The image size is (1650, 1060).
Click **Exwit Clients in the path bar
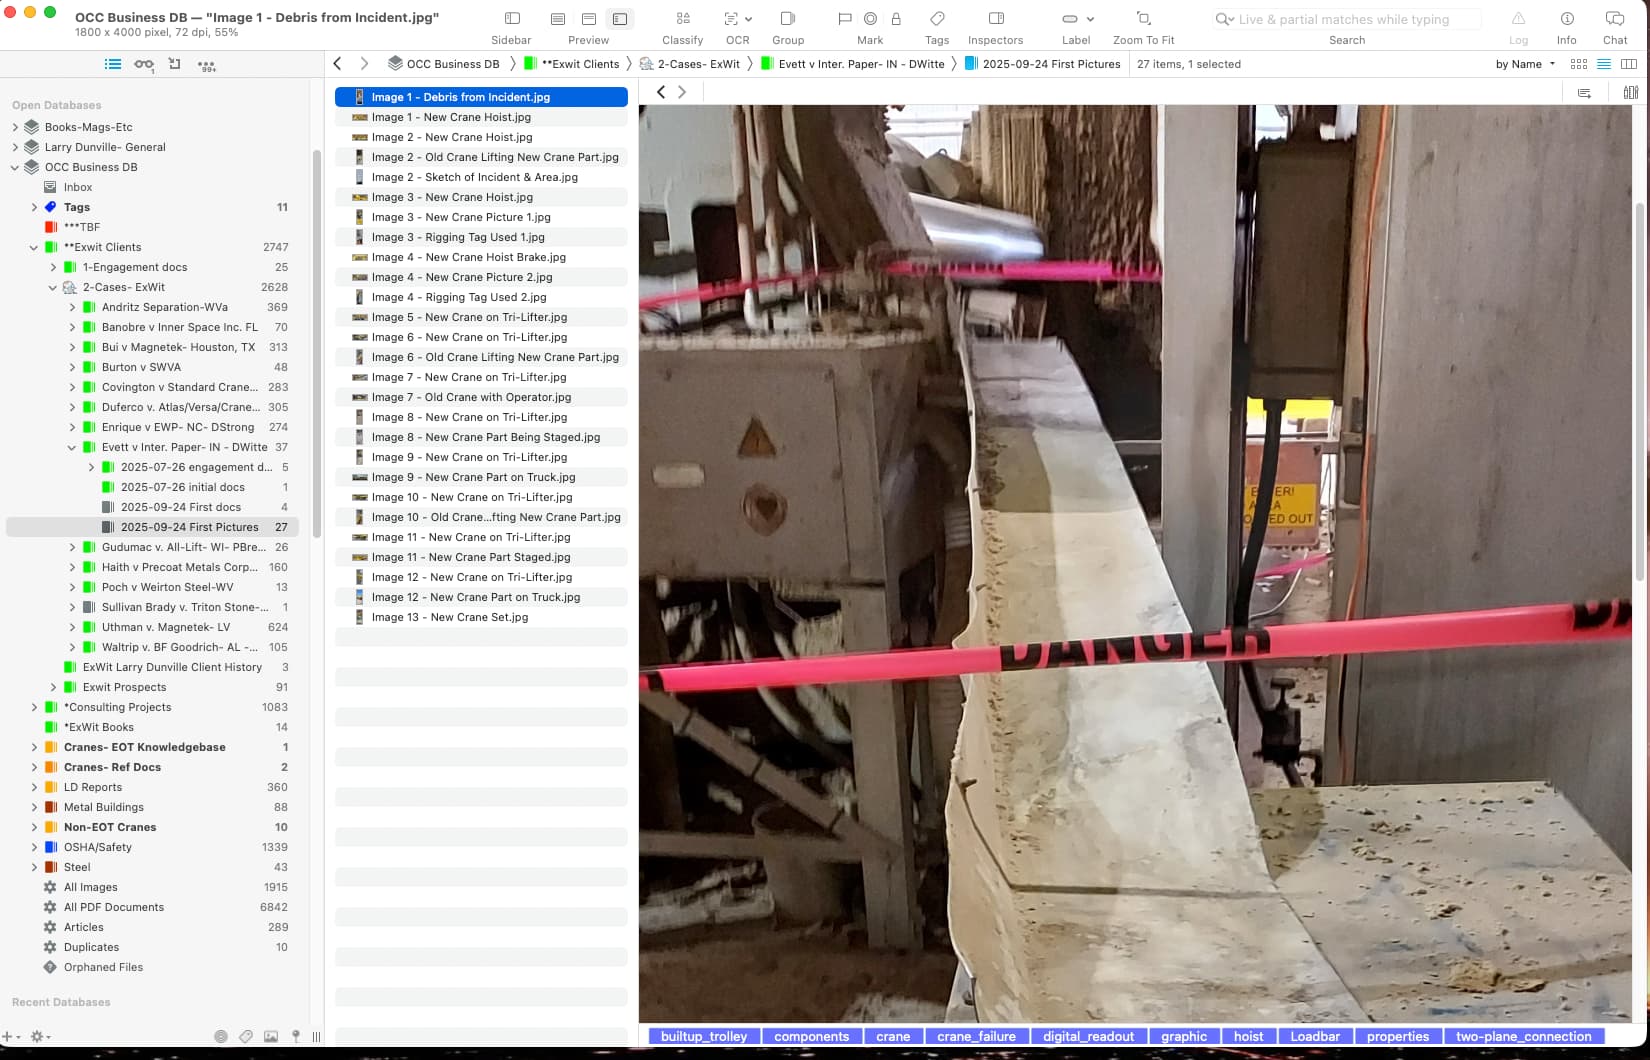579,64
